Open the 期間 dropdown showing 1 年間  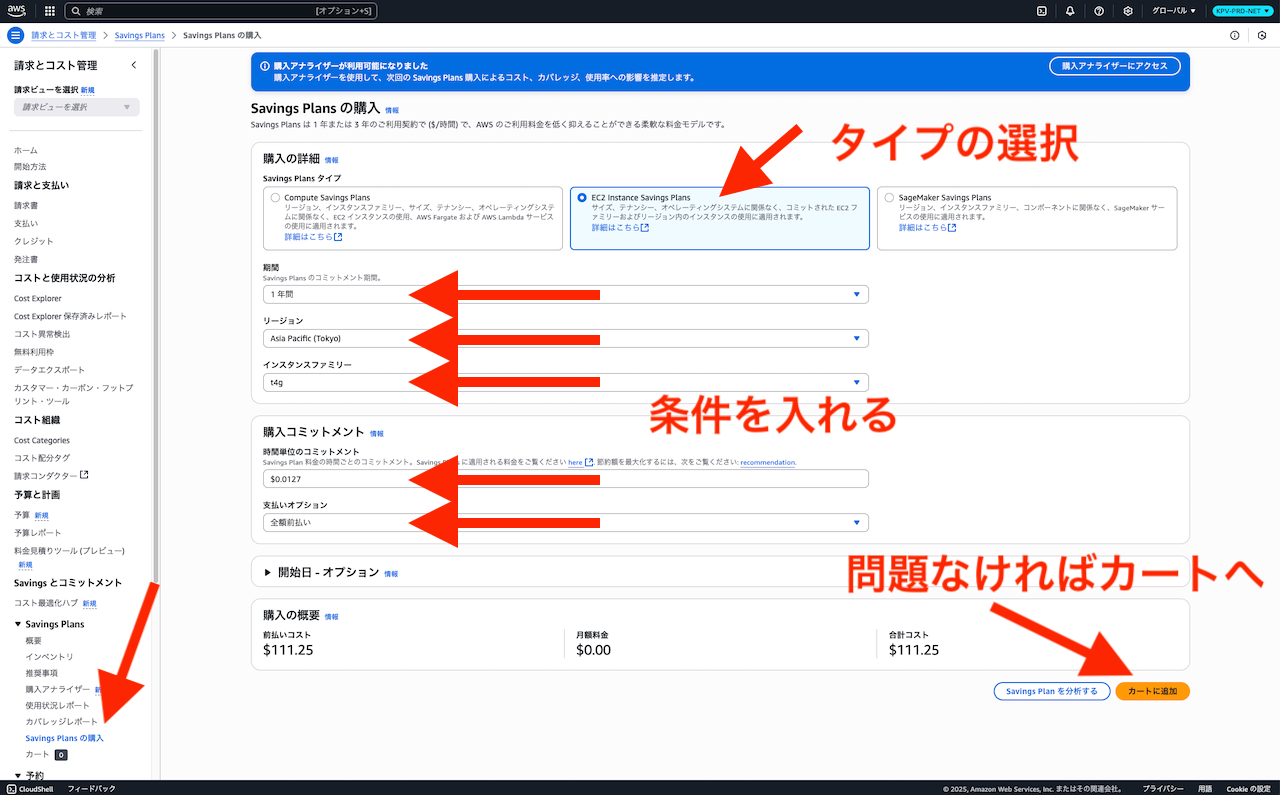click(566, 294)
